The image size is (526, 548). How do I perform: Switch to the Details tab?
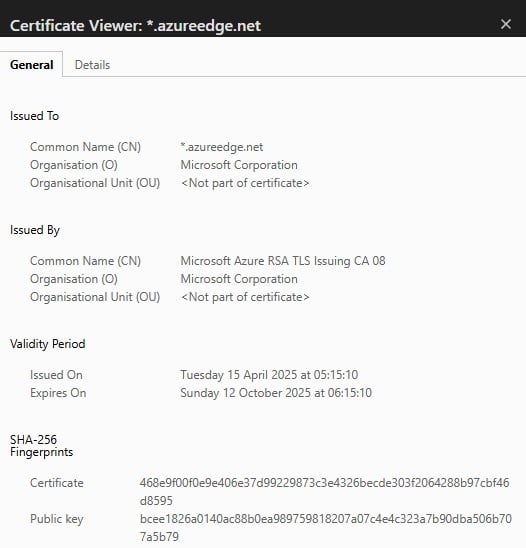92,65
